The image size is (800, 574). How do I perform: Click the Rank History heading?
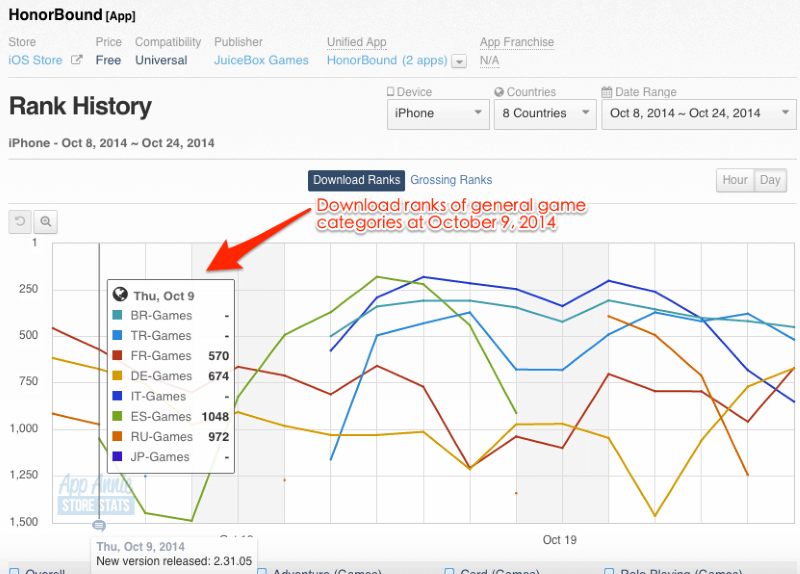80,106
